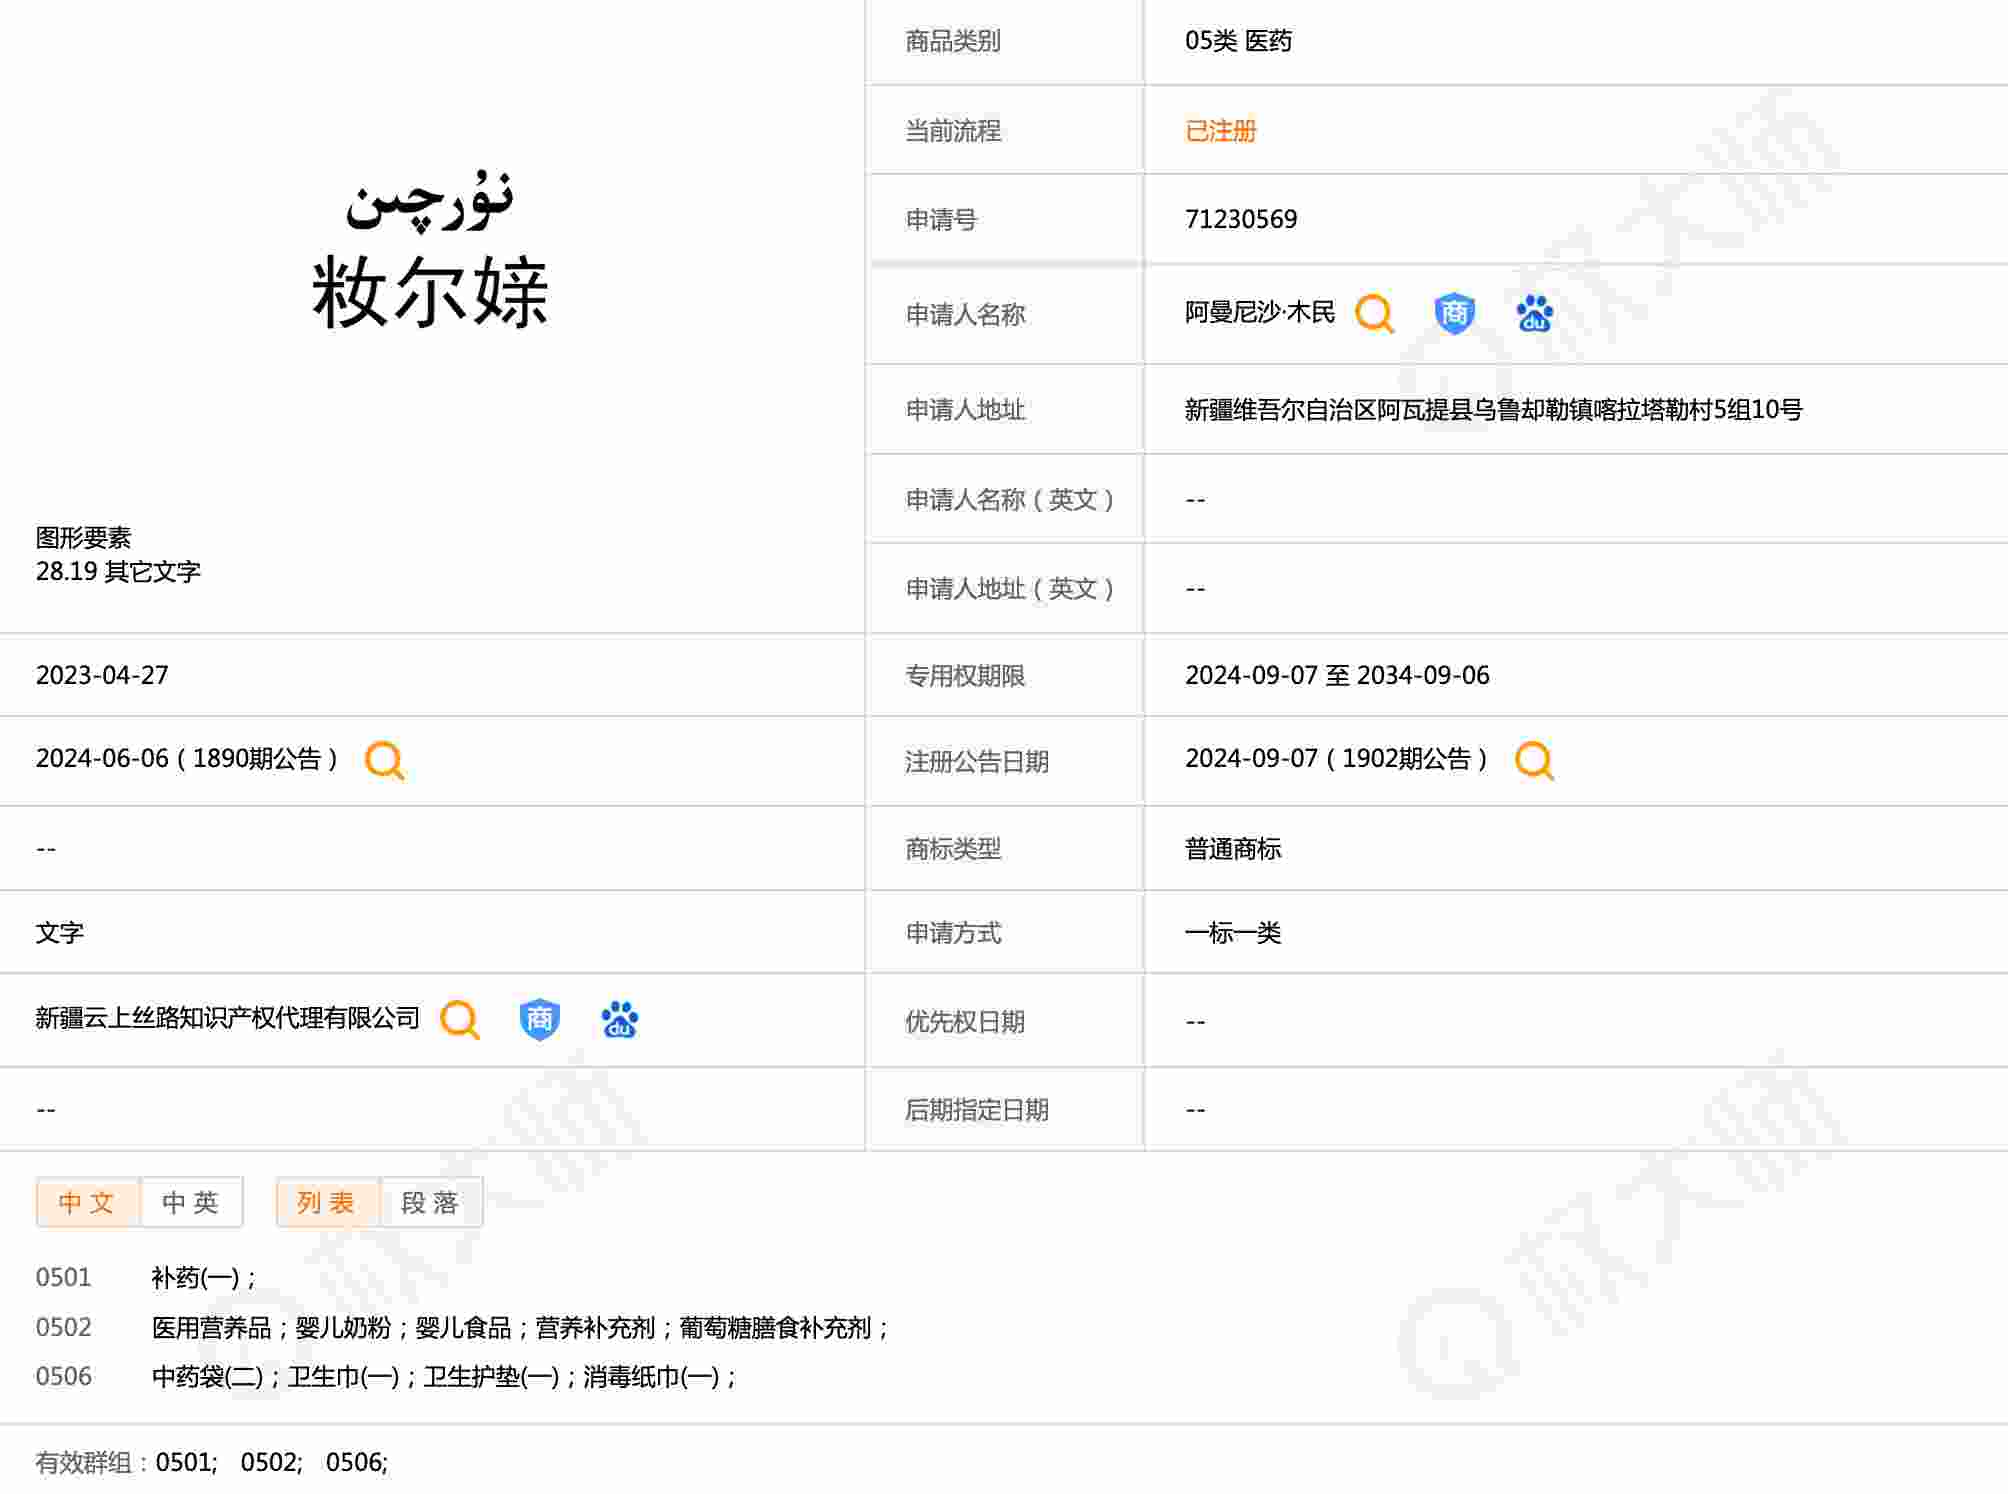Screen dimensions: 2008x1494
Task: Switch to 中英 bilingual toggle
Action: [190, 1202]
